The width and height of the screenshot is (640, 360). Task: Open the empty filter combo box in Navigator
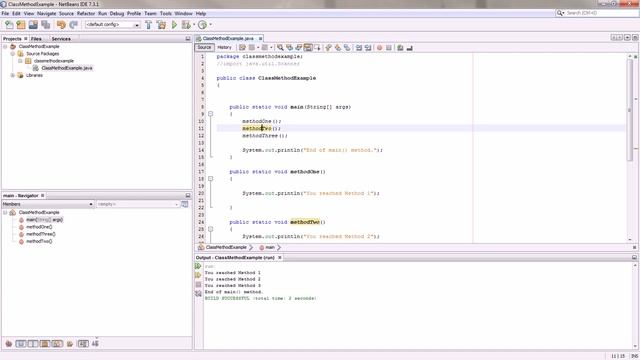[x=138, y=204]
